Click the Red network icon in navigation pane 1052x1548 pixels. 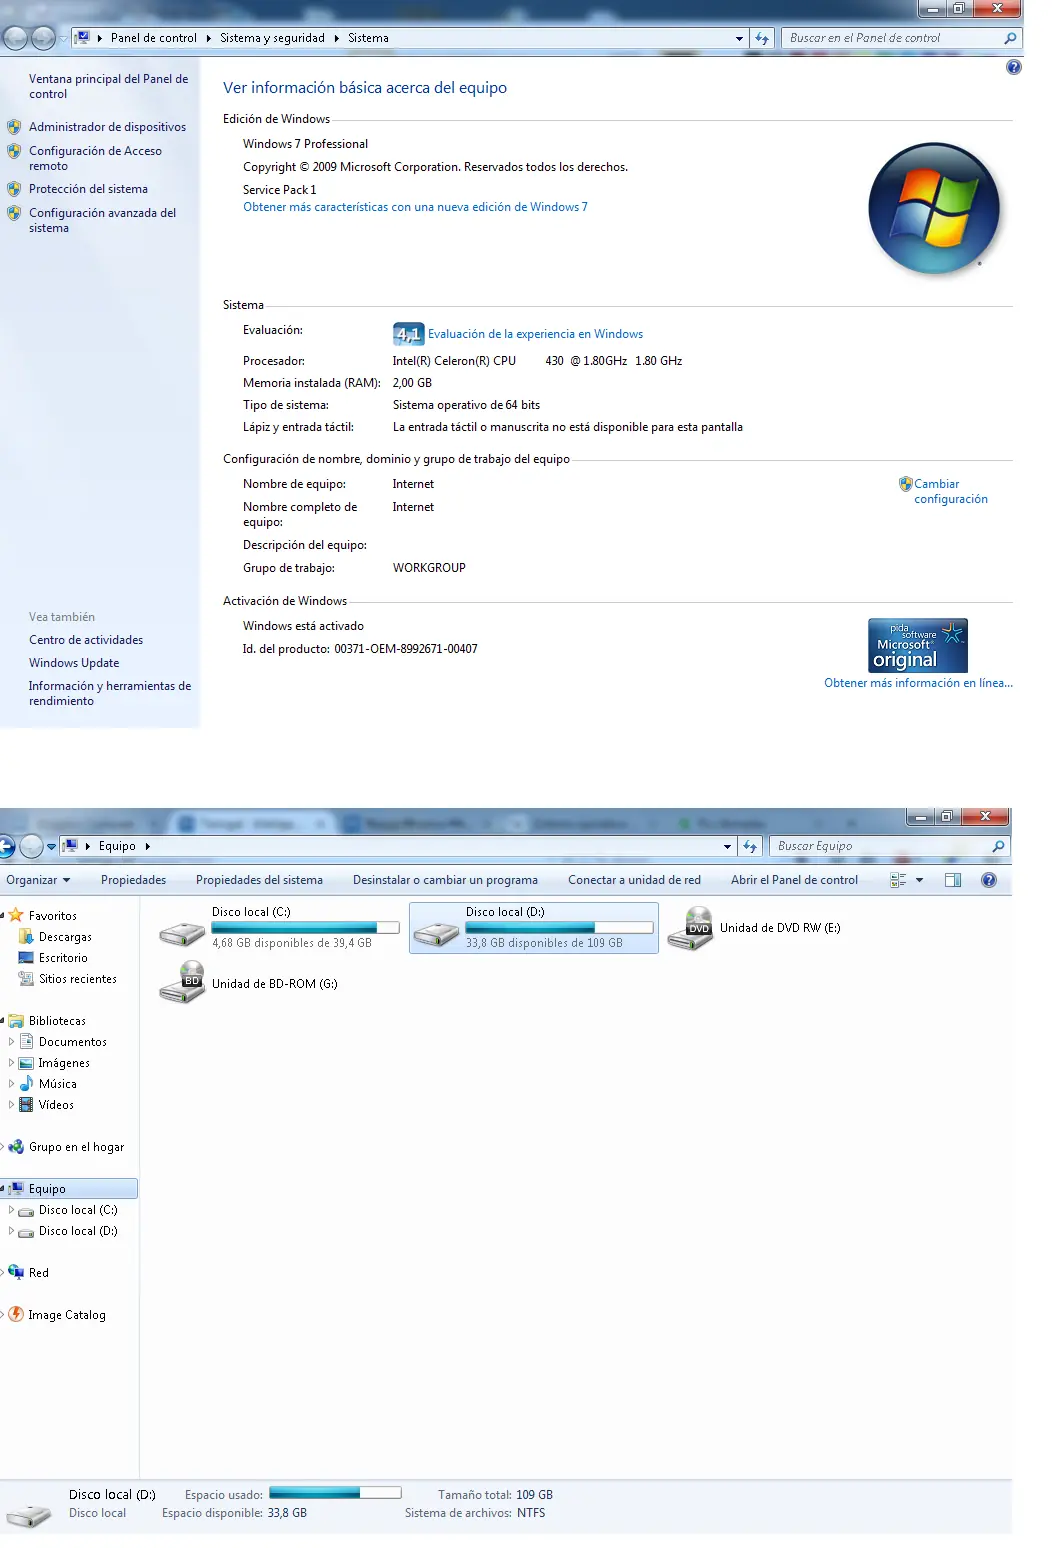[x=16, y=1272]
